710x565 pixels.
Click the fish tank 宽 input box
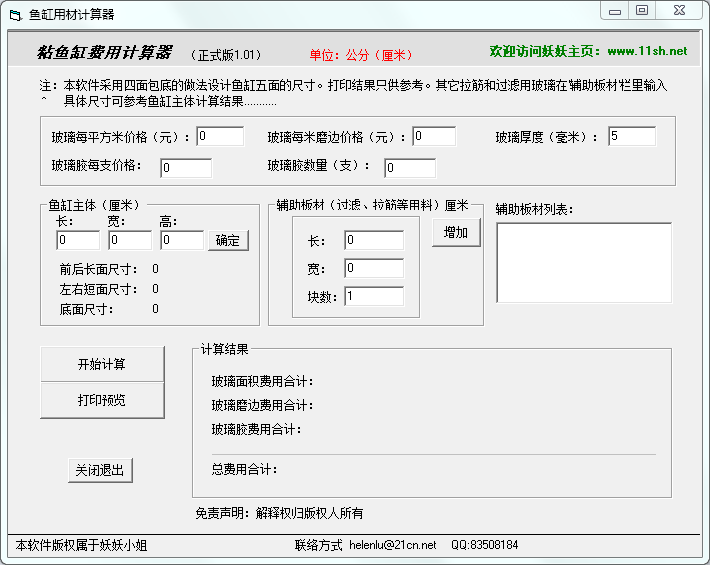130,240
